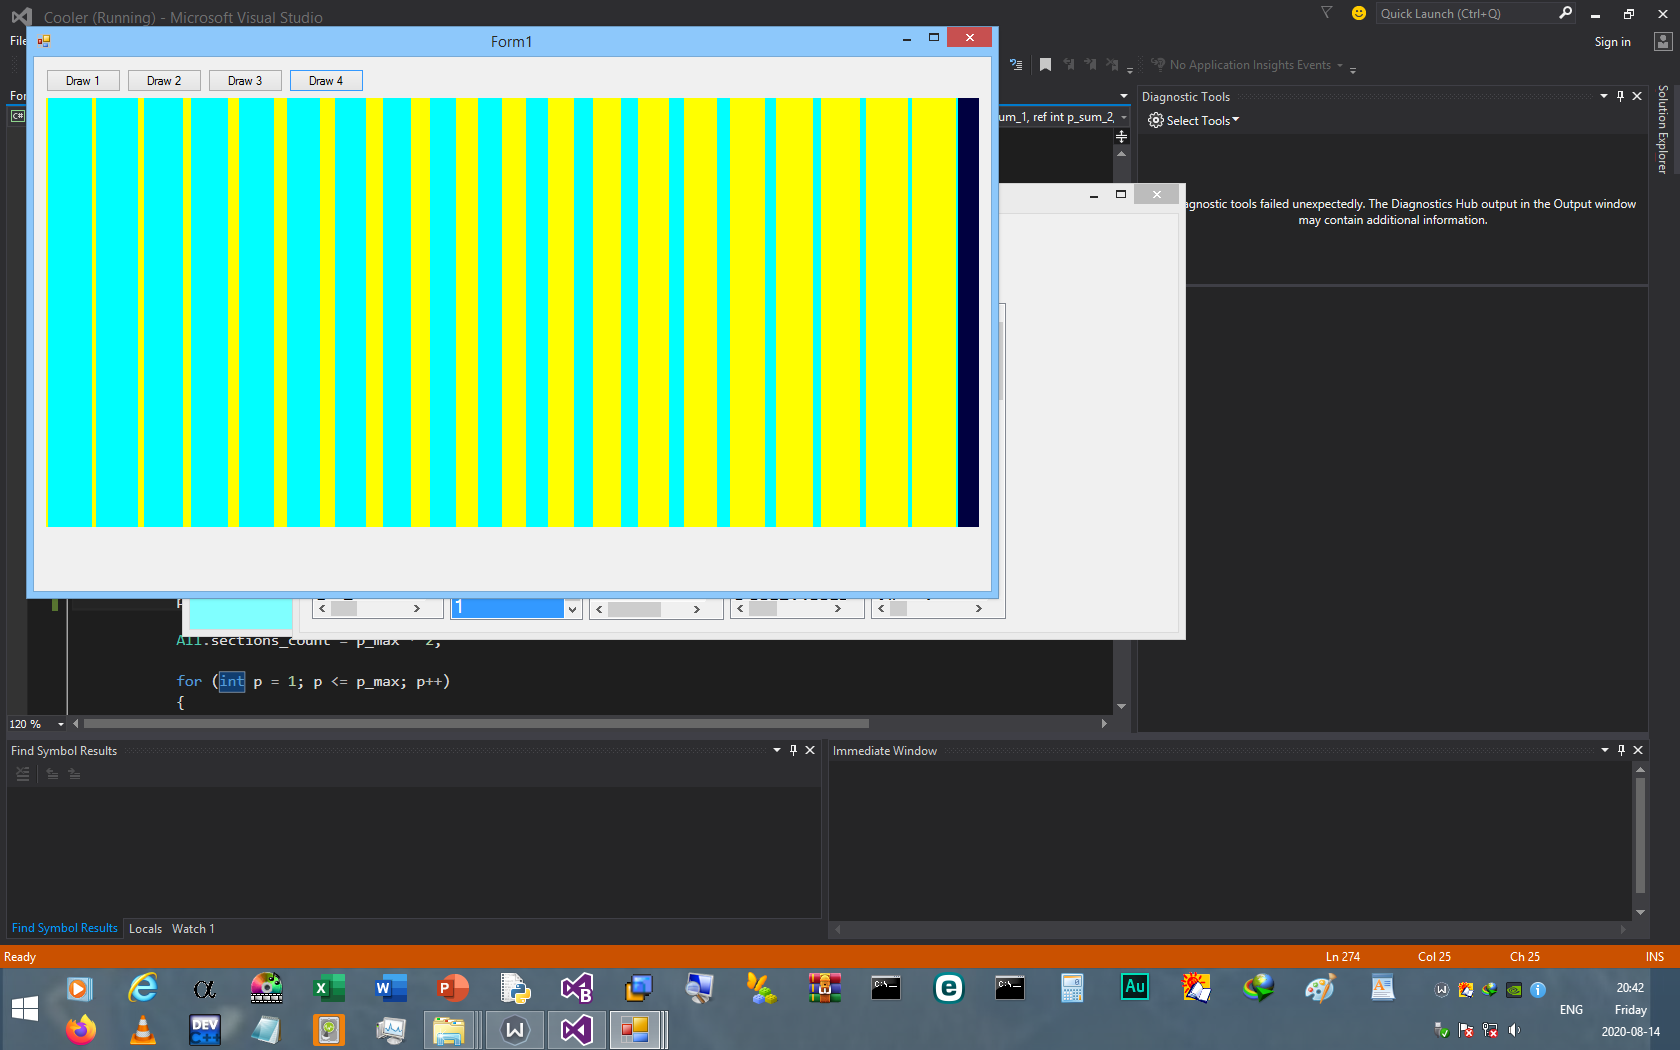Click the notifications filter flag icon
This screenshot has width=1680, height=1050.
1327,13
